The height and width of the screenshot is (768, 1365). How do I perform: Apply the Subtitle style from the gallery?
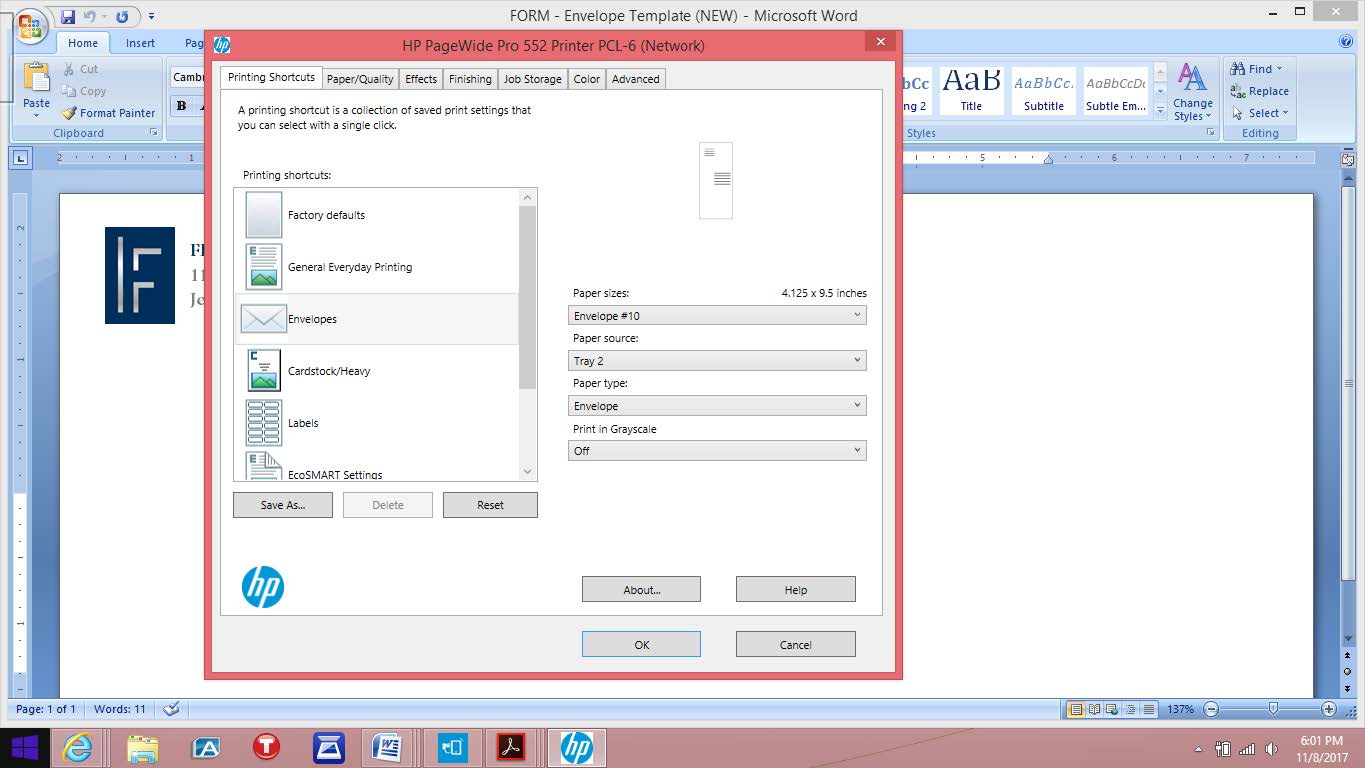coord(1043,91)
